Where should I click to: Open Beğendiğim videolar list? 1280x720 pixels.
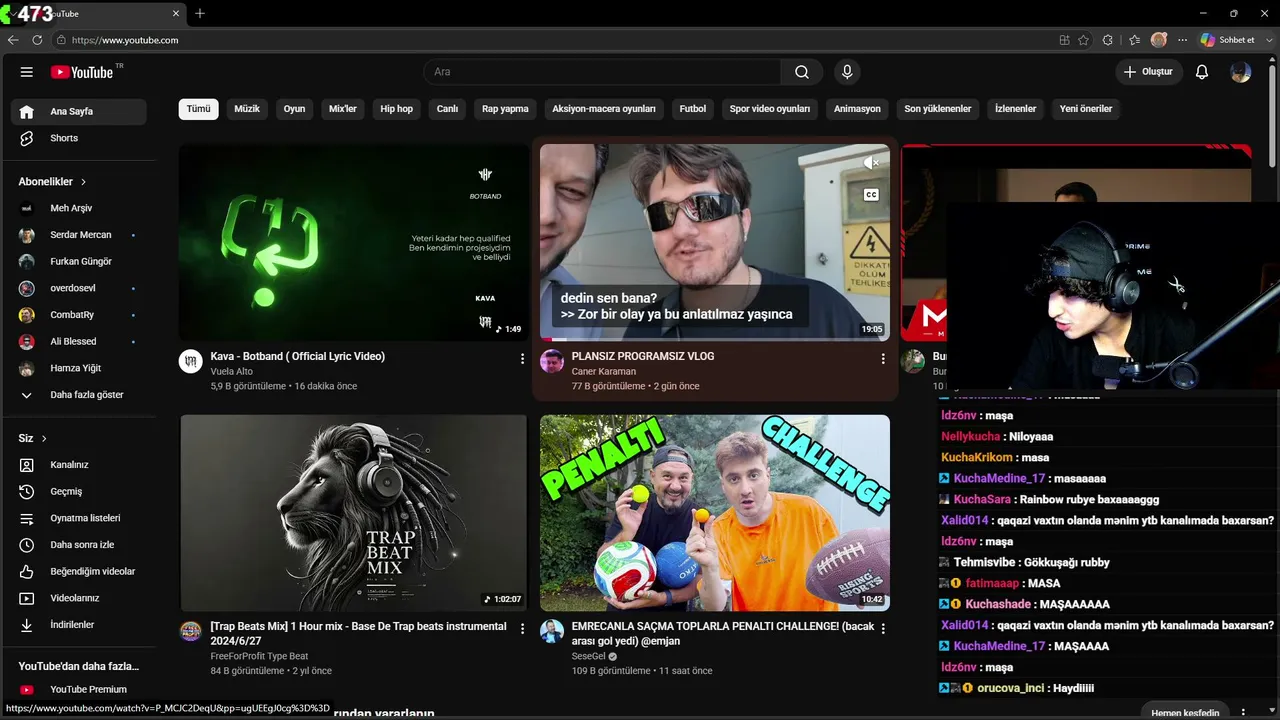click(79, 572)
